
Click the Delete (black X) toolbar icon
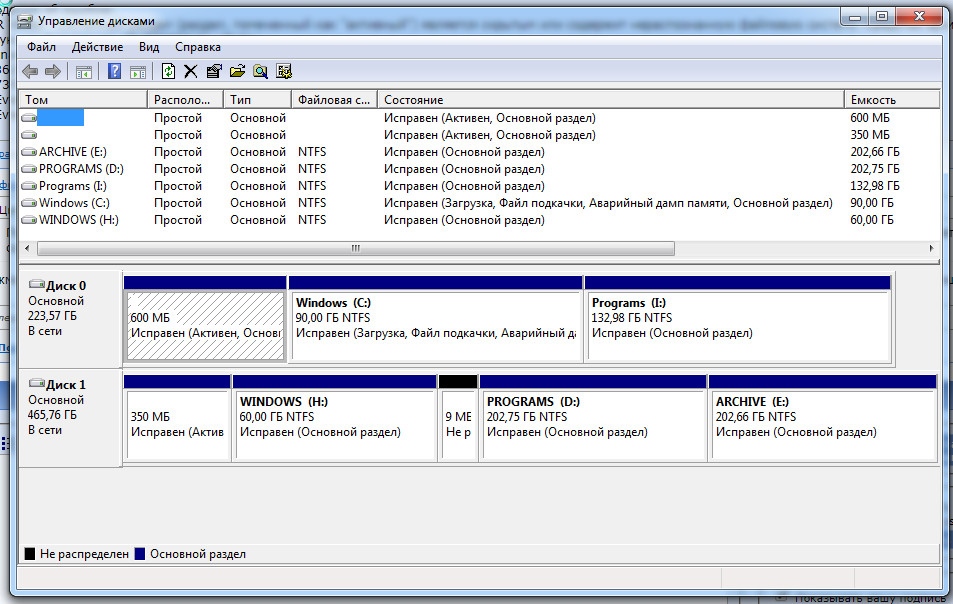190,71
